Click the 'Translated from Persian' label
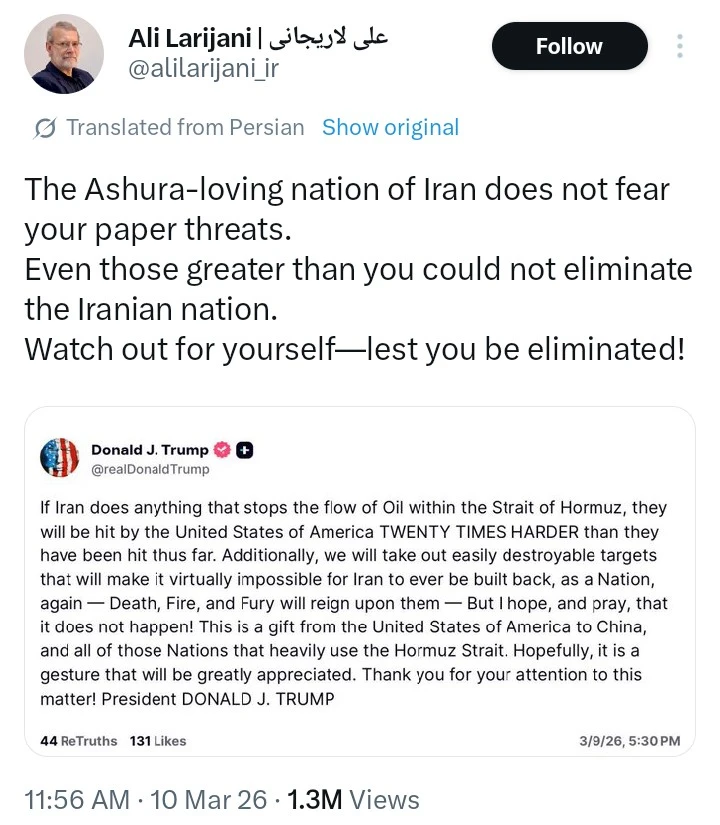Image resolution: width=720 pixels, height=825 pixels. [x=185, y=128]
